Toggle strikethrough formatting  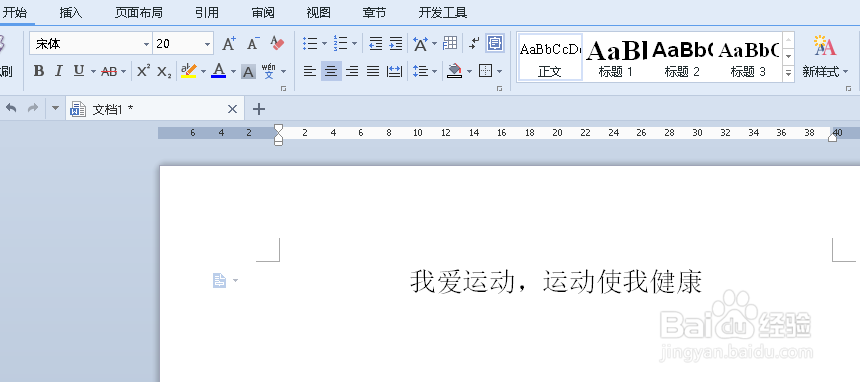coord(109,71)
